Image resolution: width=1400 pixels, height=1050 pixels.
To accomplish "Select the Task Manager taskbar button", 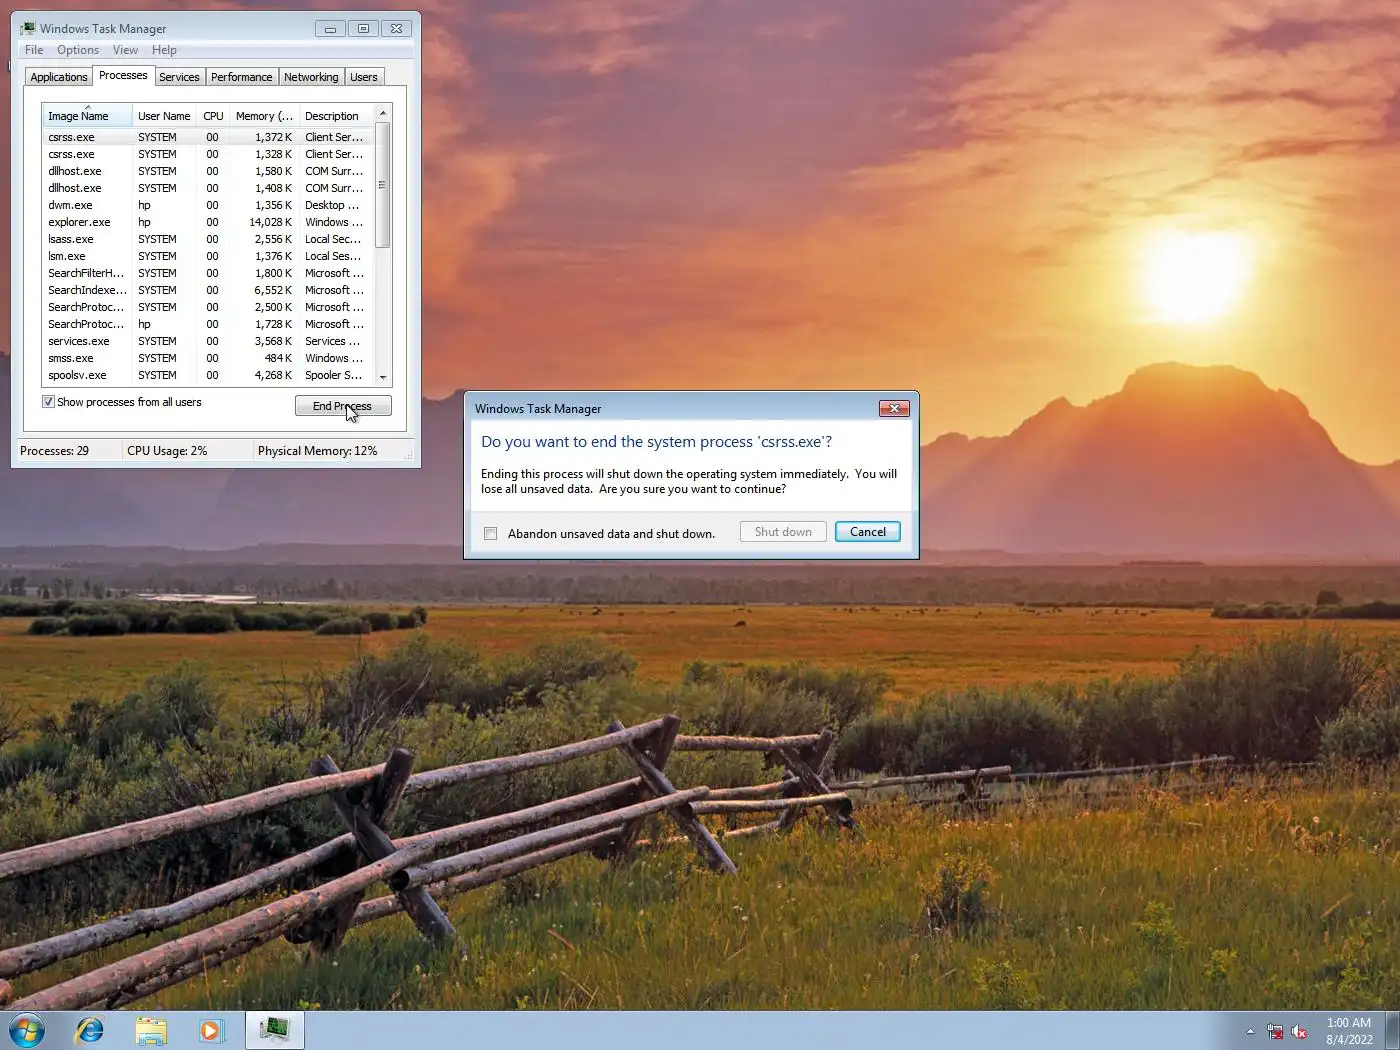I will click(x=274, y=1030).
